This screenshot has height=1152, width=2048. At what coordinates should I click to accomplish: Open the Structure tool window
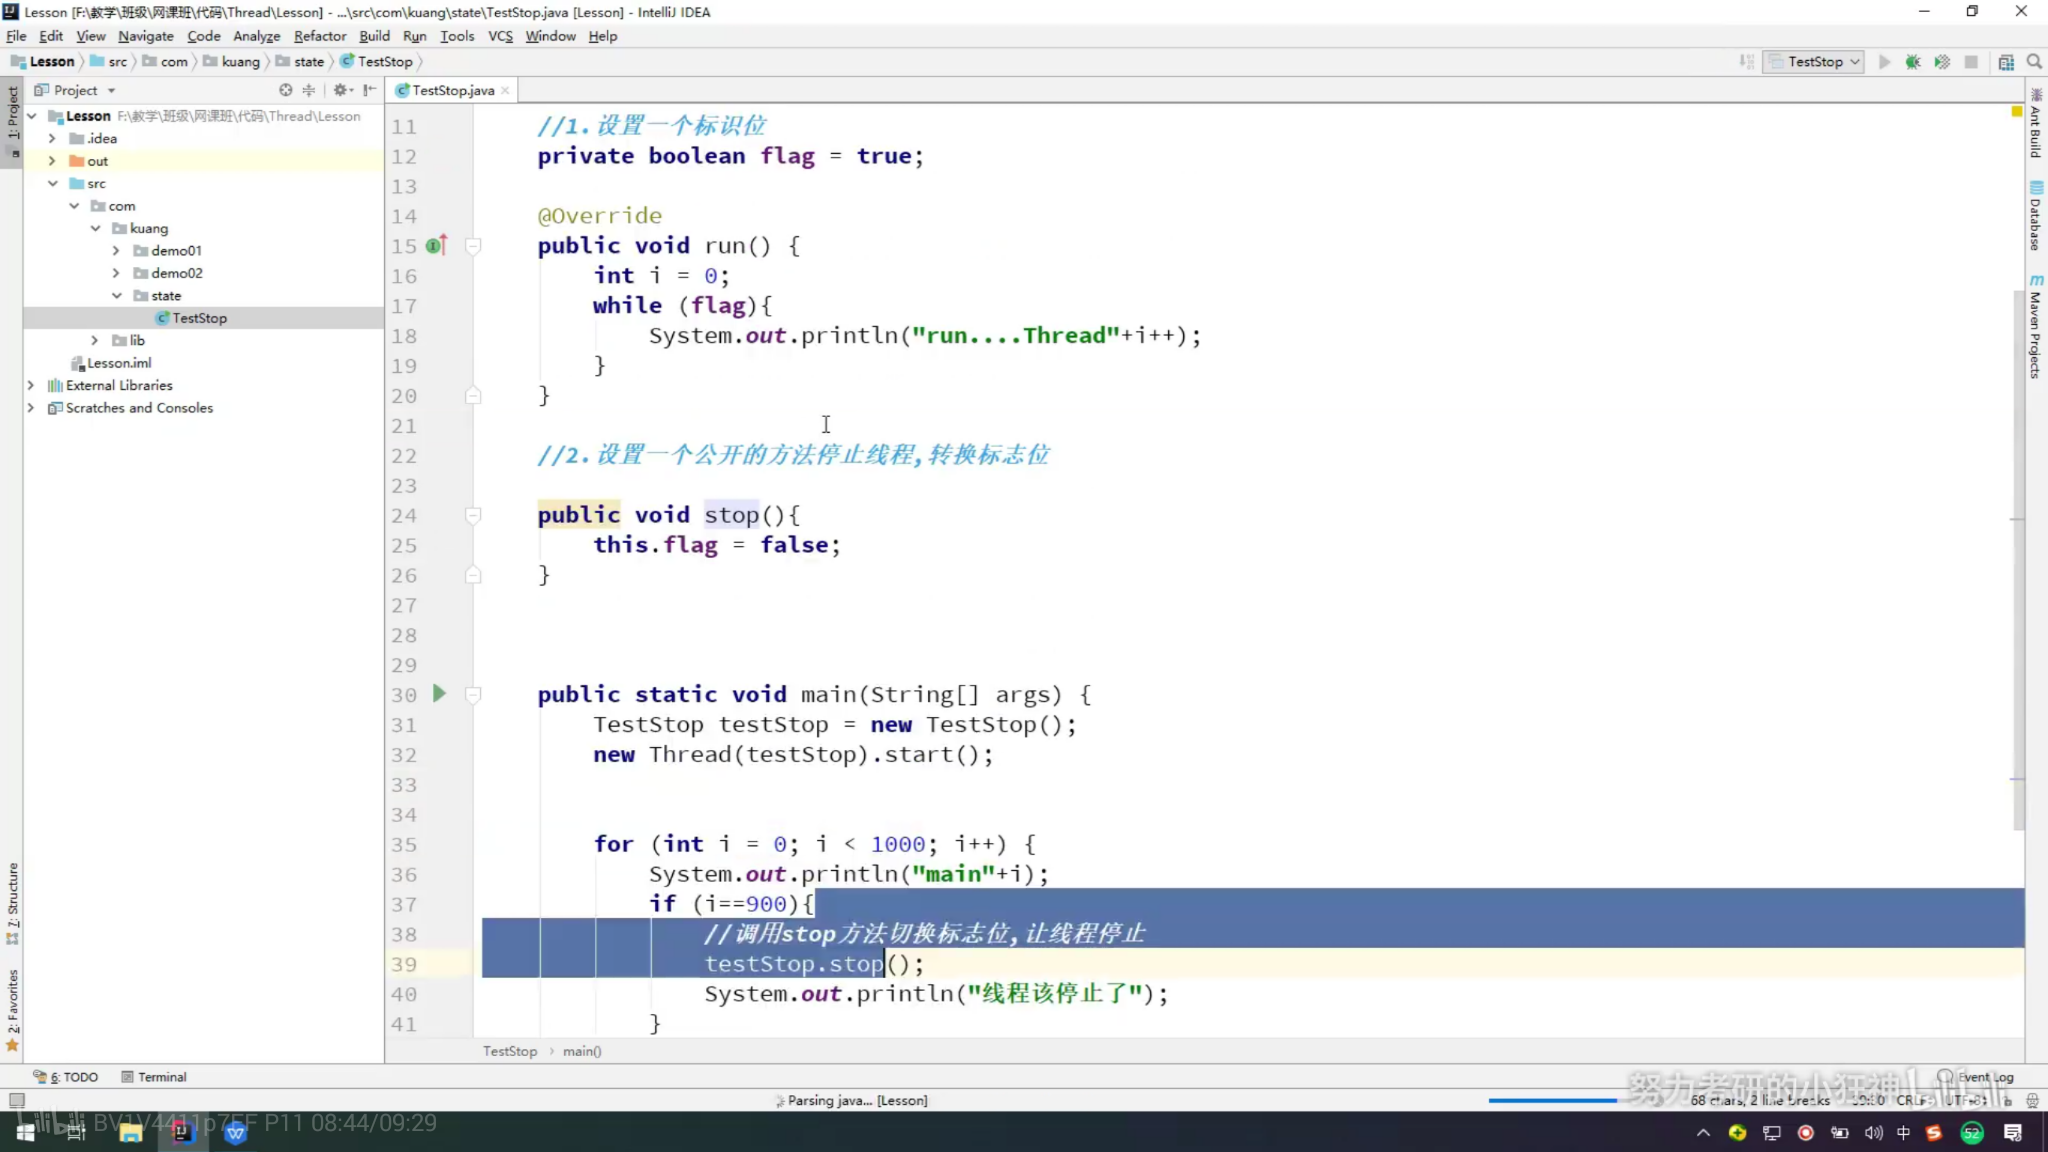tap(12, 904)
